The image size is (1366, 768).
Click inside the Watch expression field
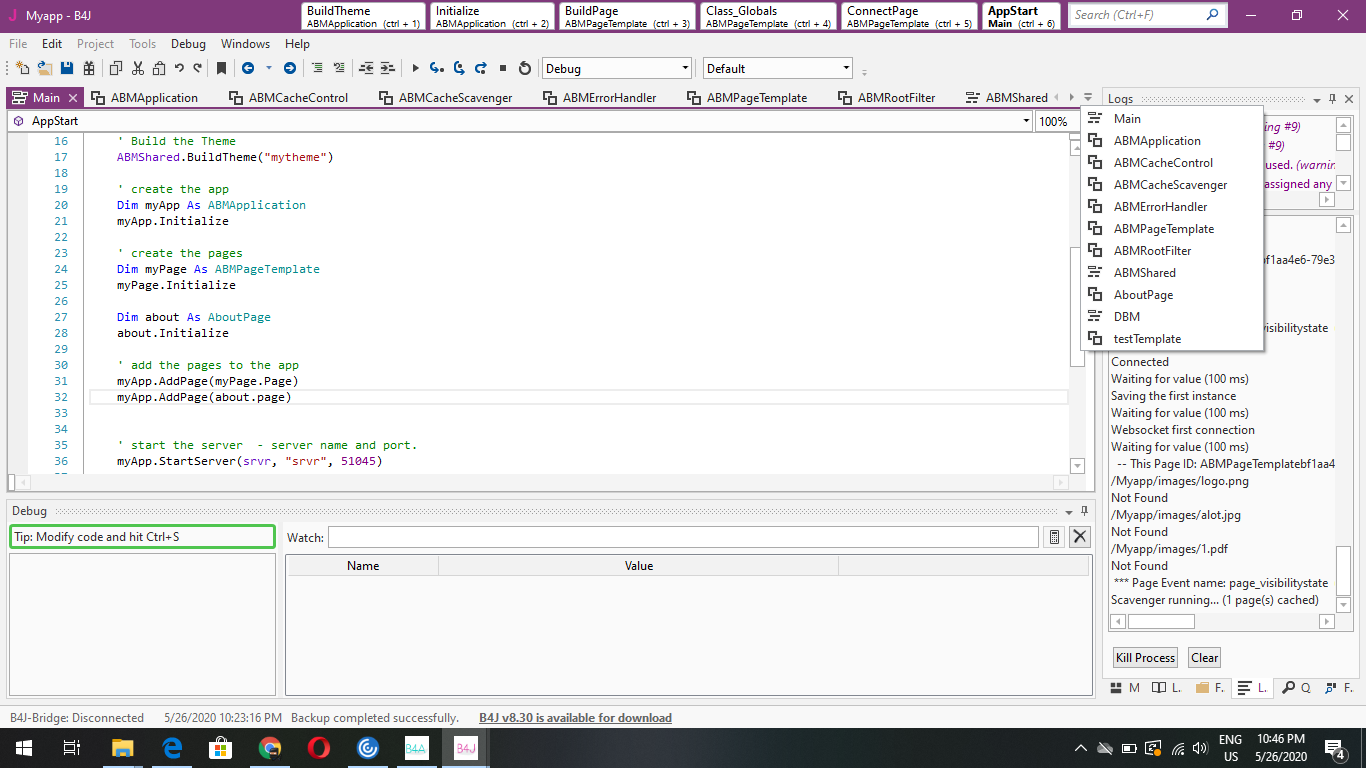click(x=683, y=537)
